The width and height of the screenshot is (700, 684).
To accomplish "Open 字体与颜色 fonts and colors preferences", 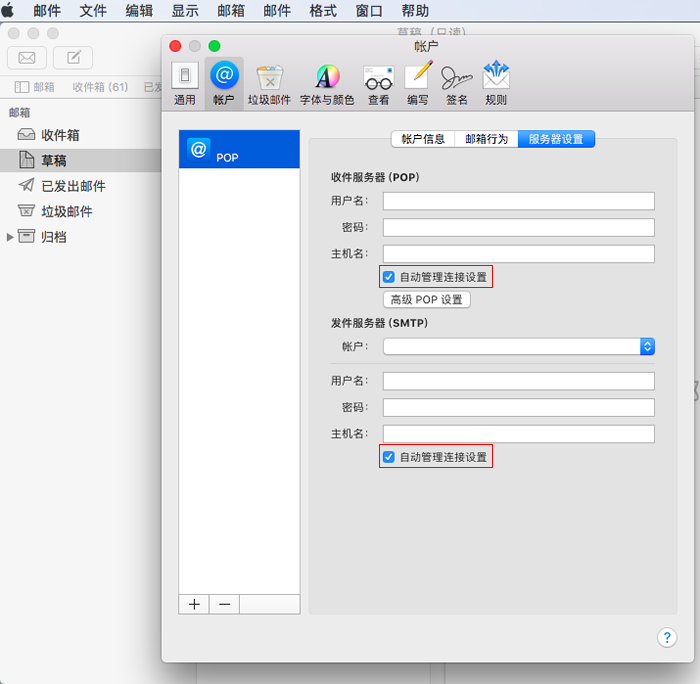I will coord(327,83).
